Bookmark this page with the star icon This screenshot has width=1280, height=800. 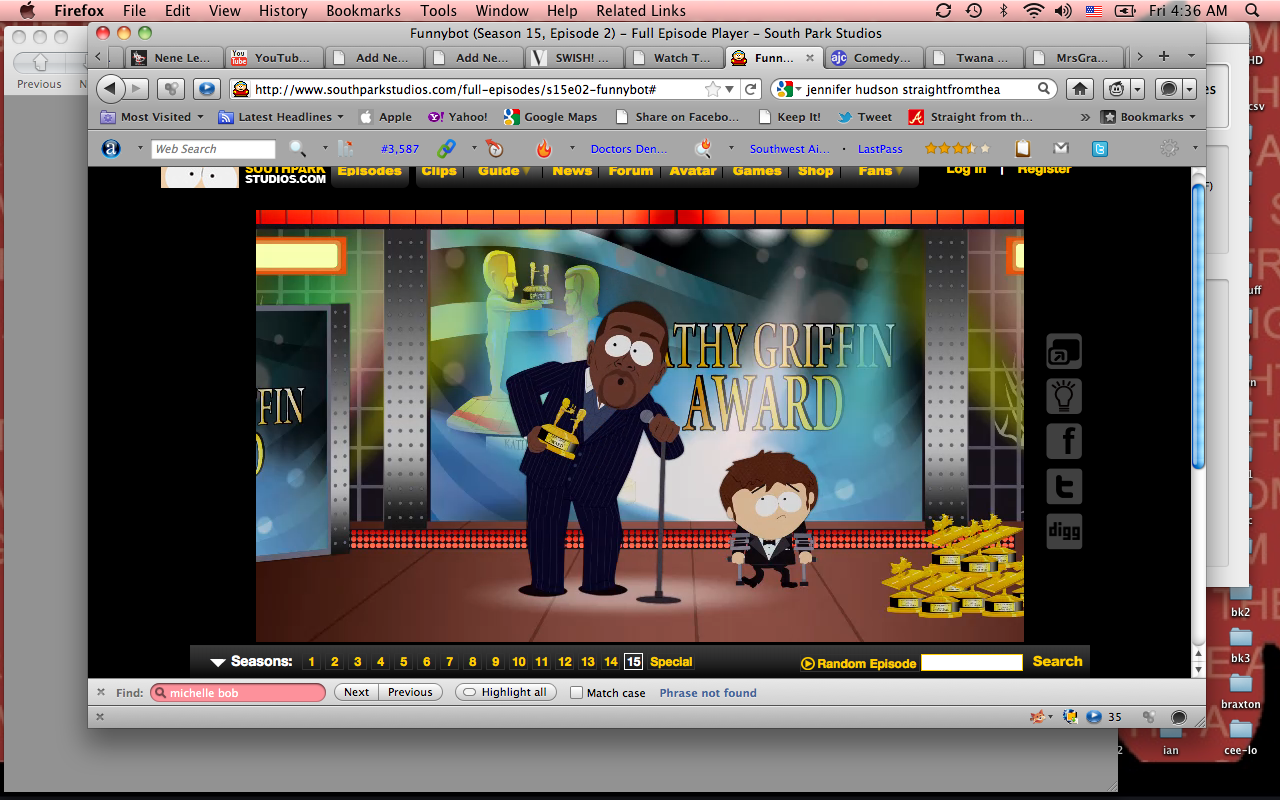pyautogui.click(x=713, y=89)
